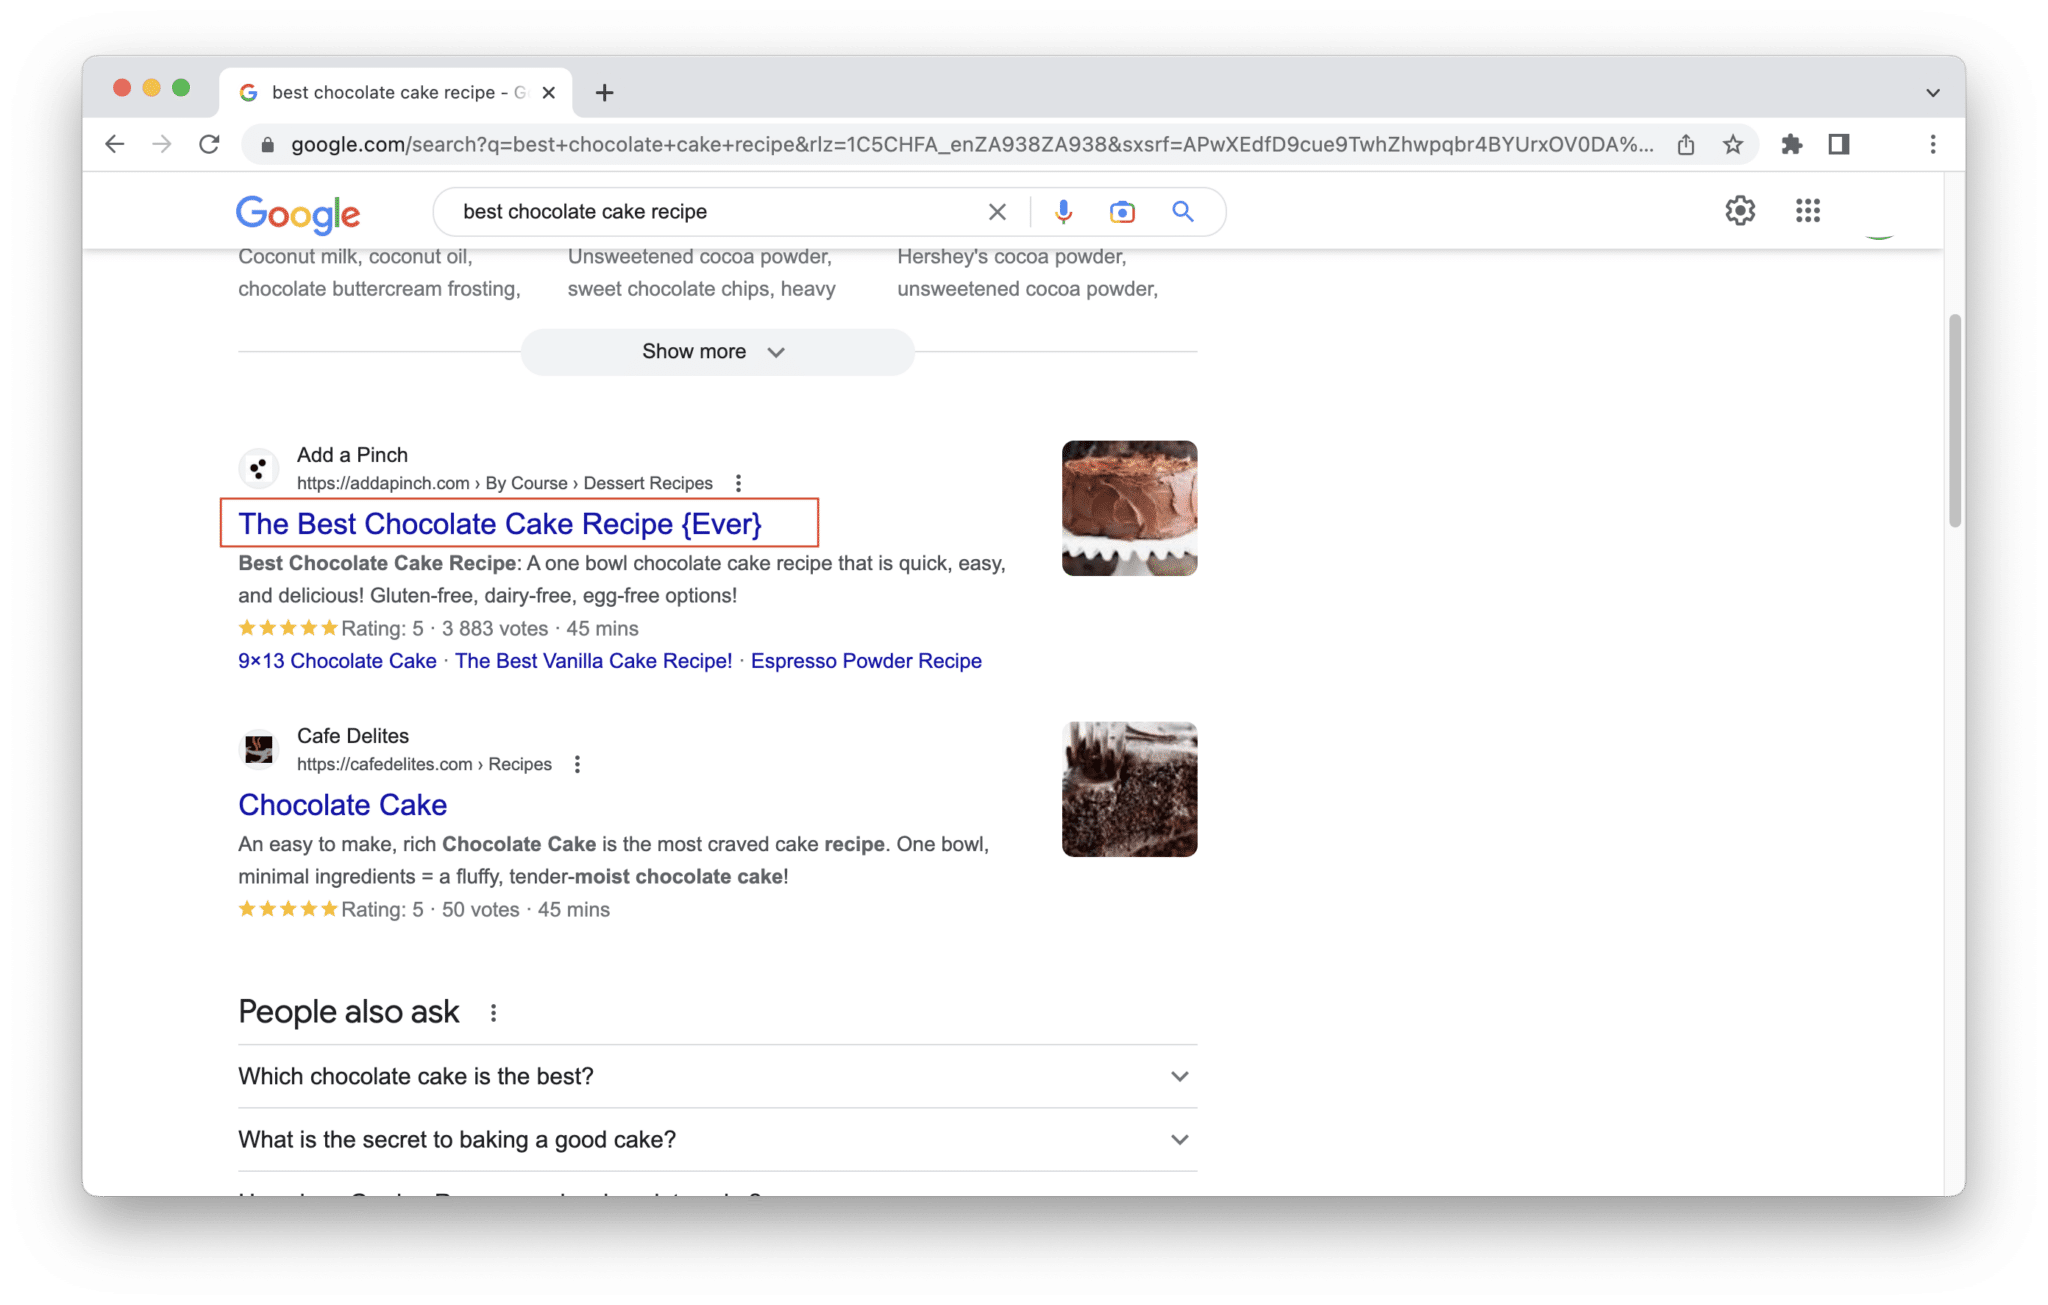2048x1305 pixels.
Task: Expand recipes with Show more
Action: click(x=716, y=351)
